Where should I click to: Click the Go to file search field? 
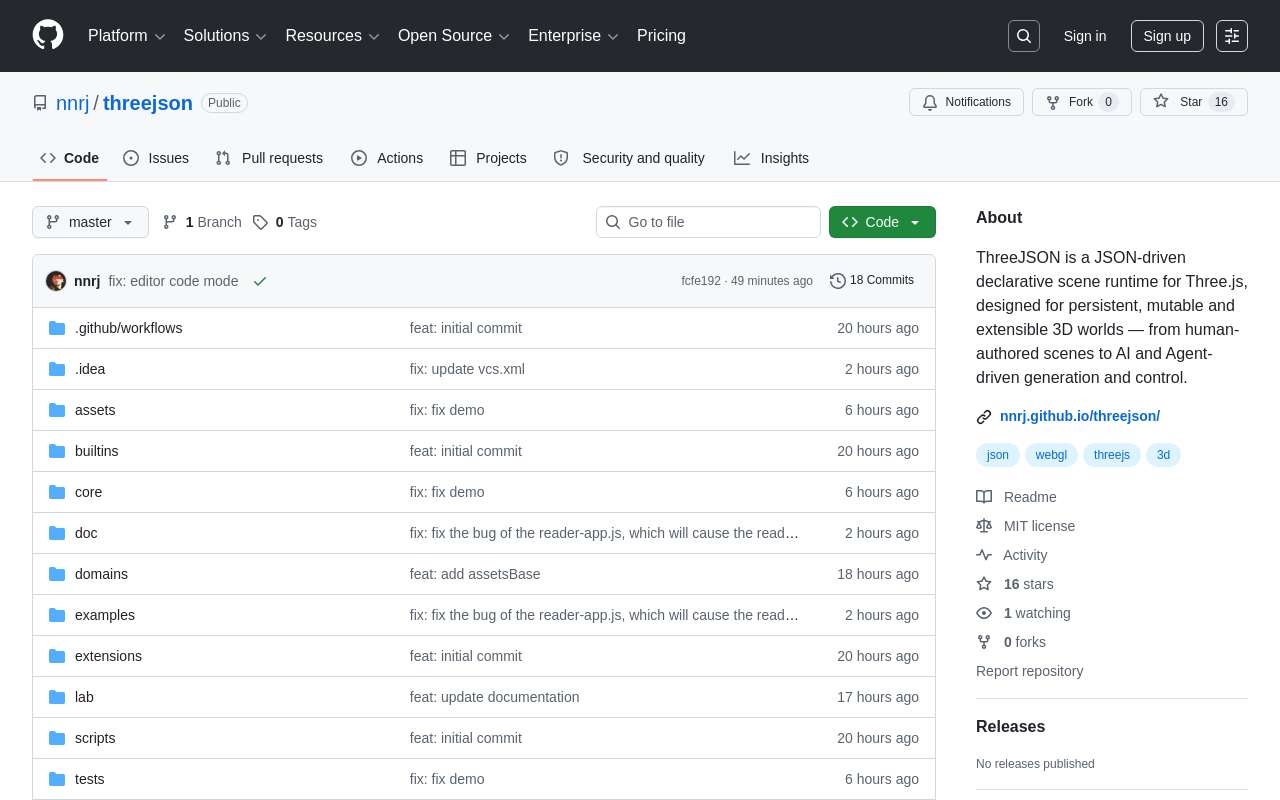click(708, 222)
